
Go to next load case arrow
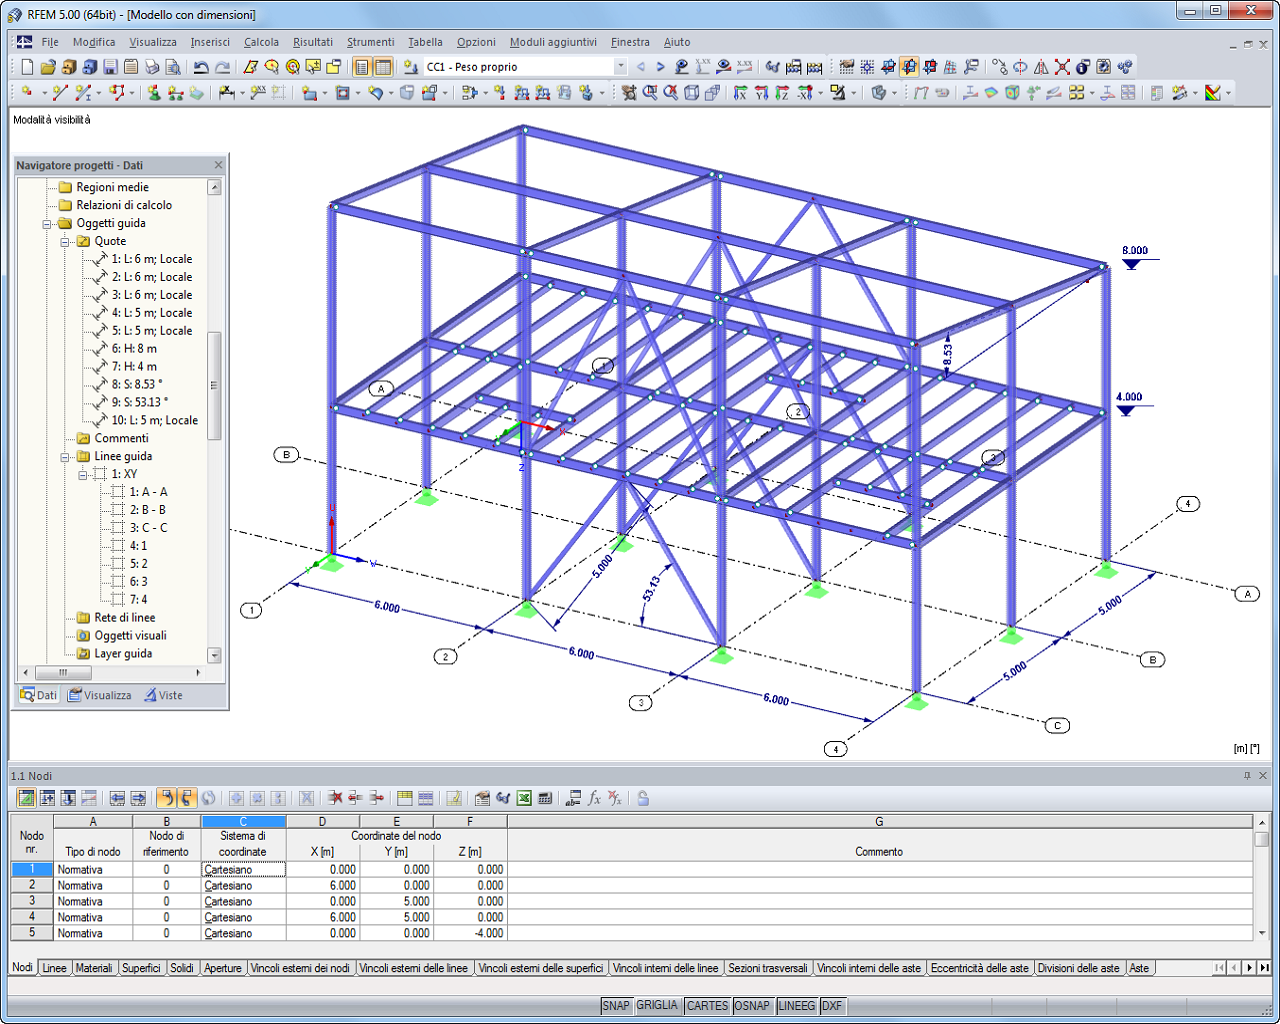pyautogui.click(x=660, y=67)
